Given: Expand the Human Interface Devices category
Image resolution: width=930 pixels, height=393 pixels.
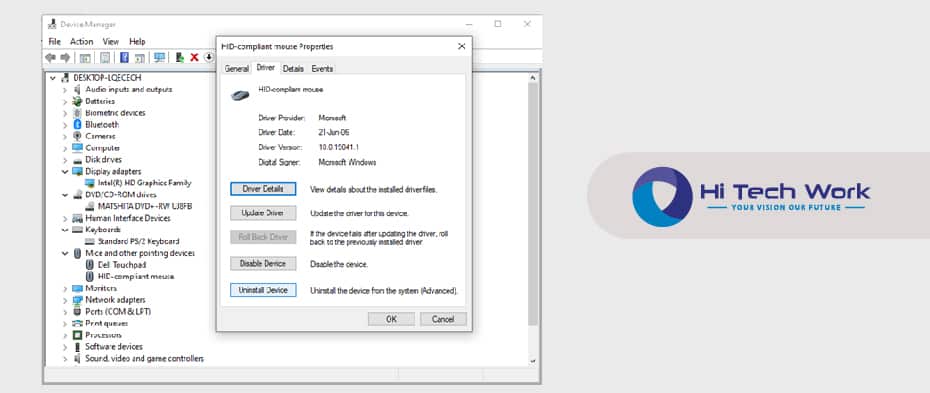Looking at the screenshot, I should click(x=65, y=218).
